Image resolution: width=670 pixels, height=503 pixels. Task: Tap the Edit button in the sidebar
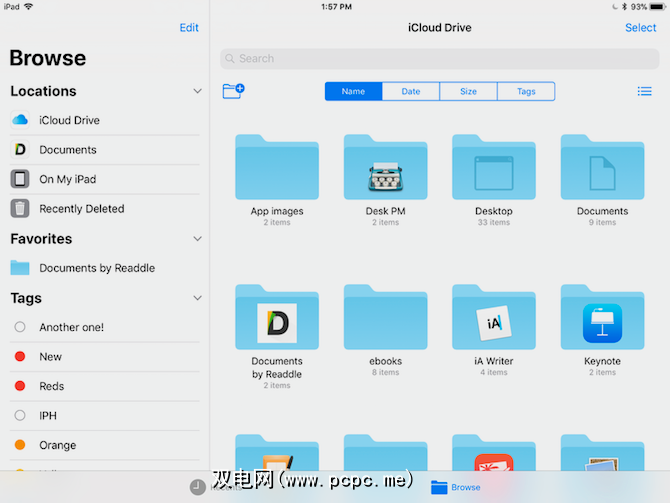189,28
